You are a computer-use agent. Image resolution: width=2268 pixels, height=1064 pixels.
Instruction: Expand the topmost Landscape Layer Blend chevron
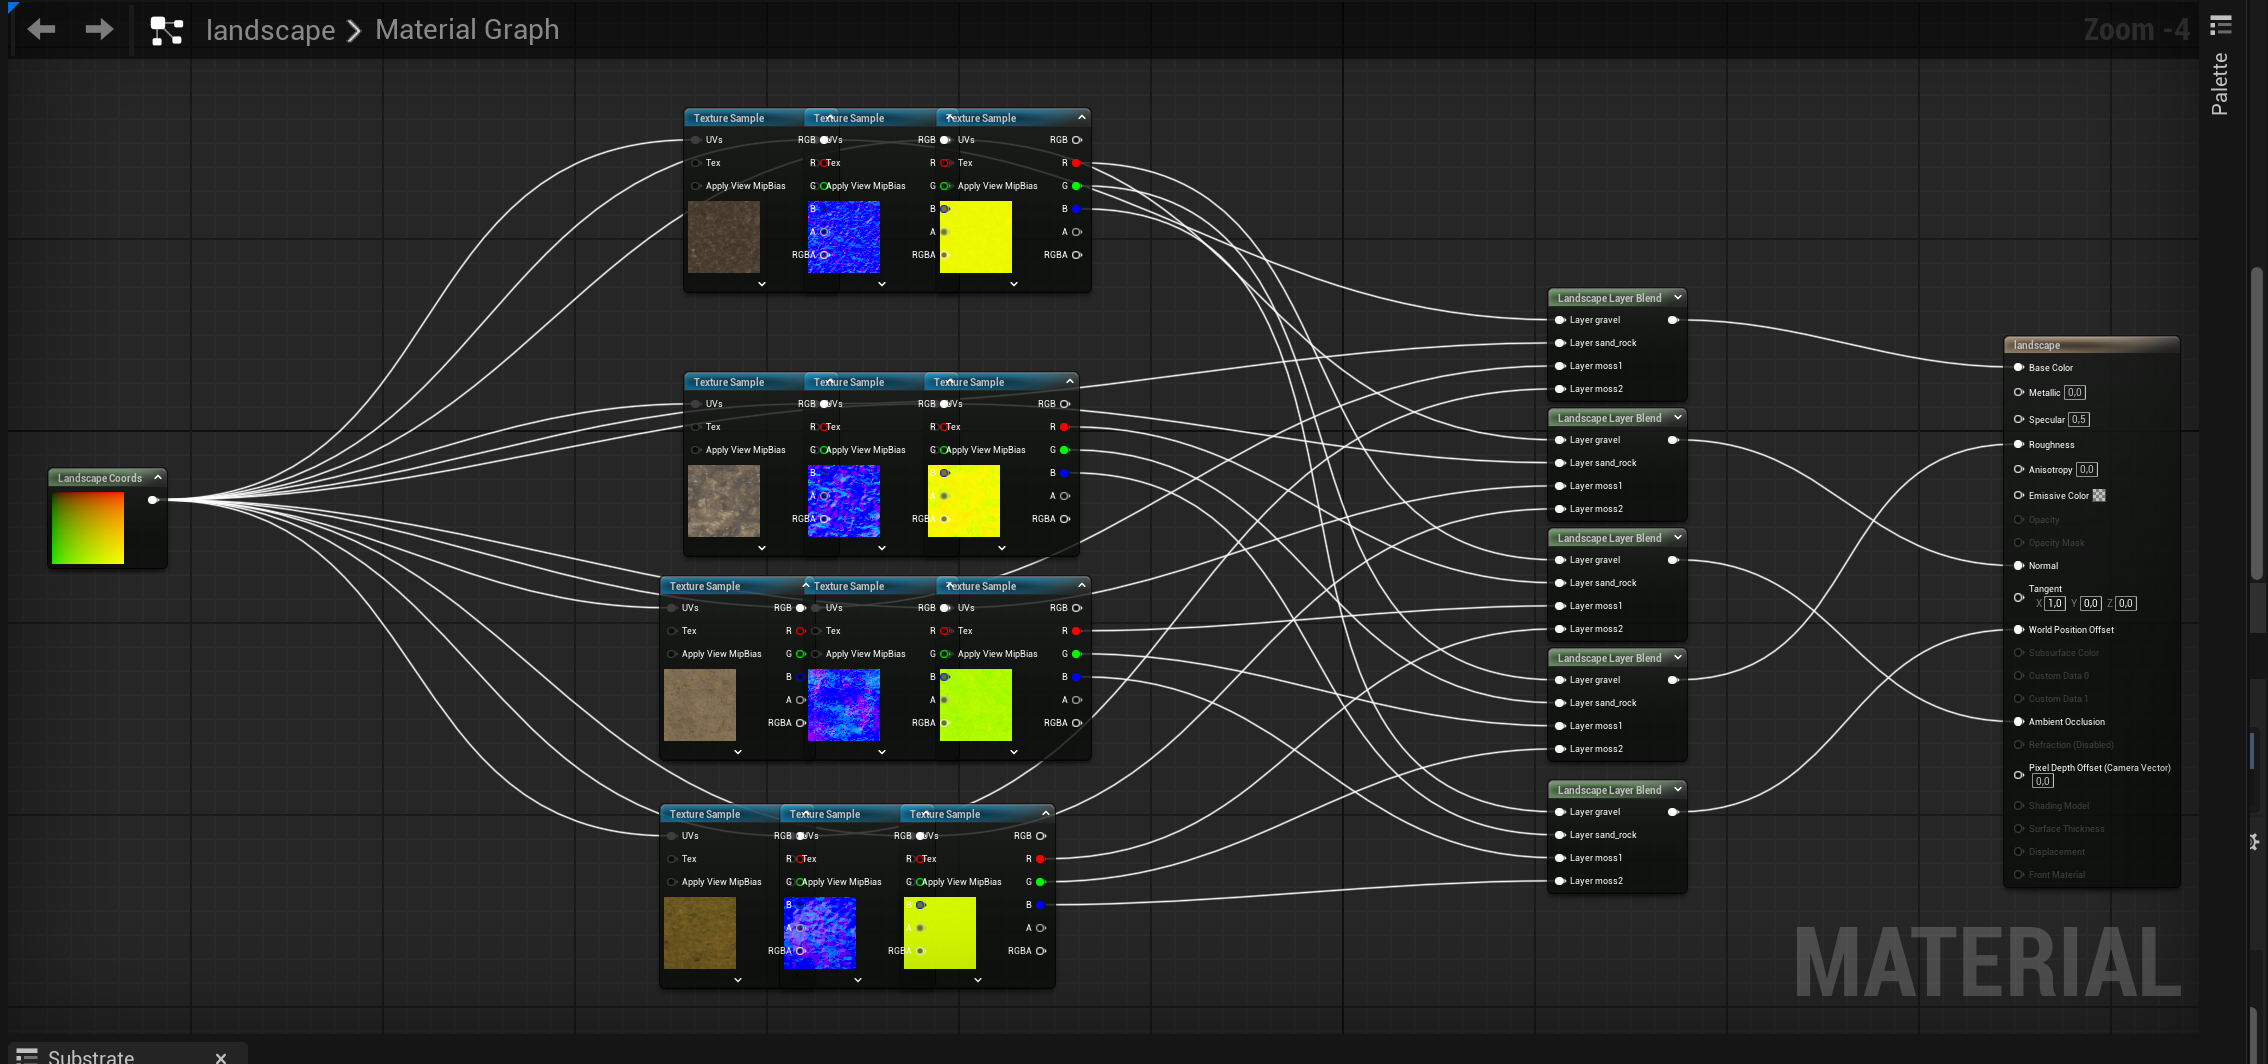pos(1678,297)
